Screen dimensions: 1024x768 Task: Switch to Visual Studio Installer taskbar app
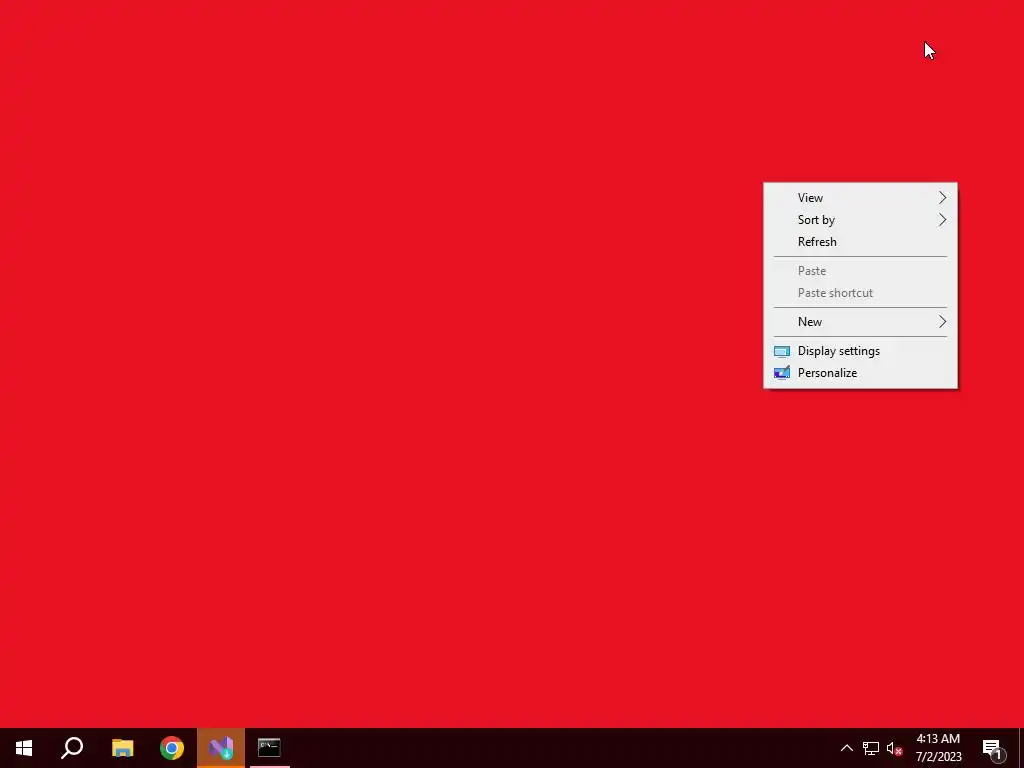click(x=221, y=748)
